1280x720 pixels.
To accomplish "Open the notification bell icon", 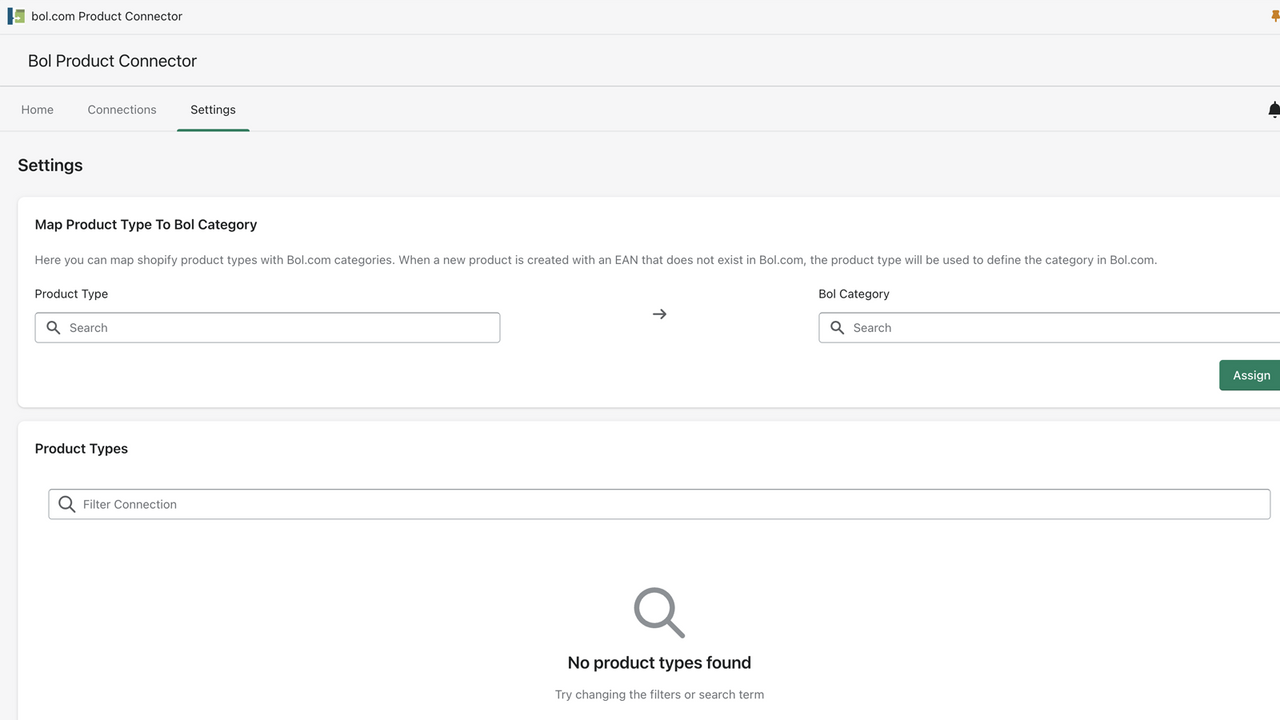I will coord(1274,109).
